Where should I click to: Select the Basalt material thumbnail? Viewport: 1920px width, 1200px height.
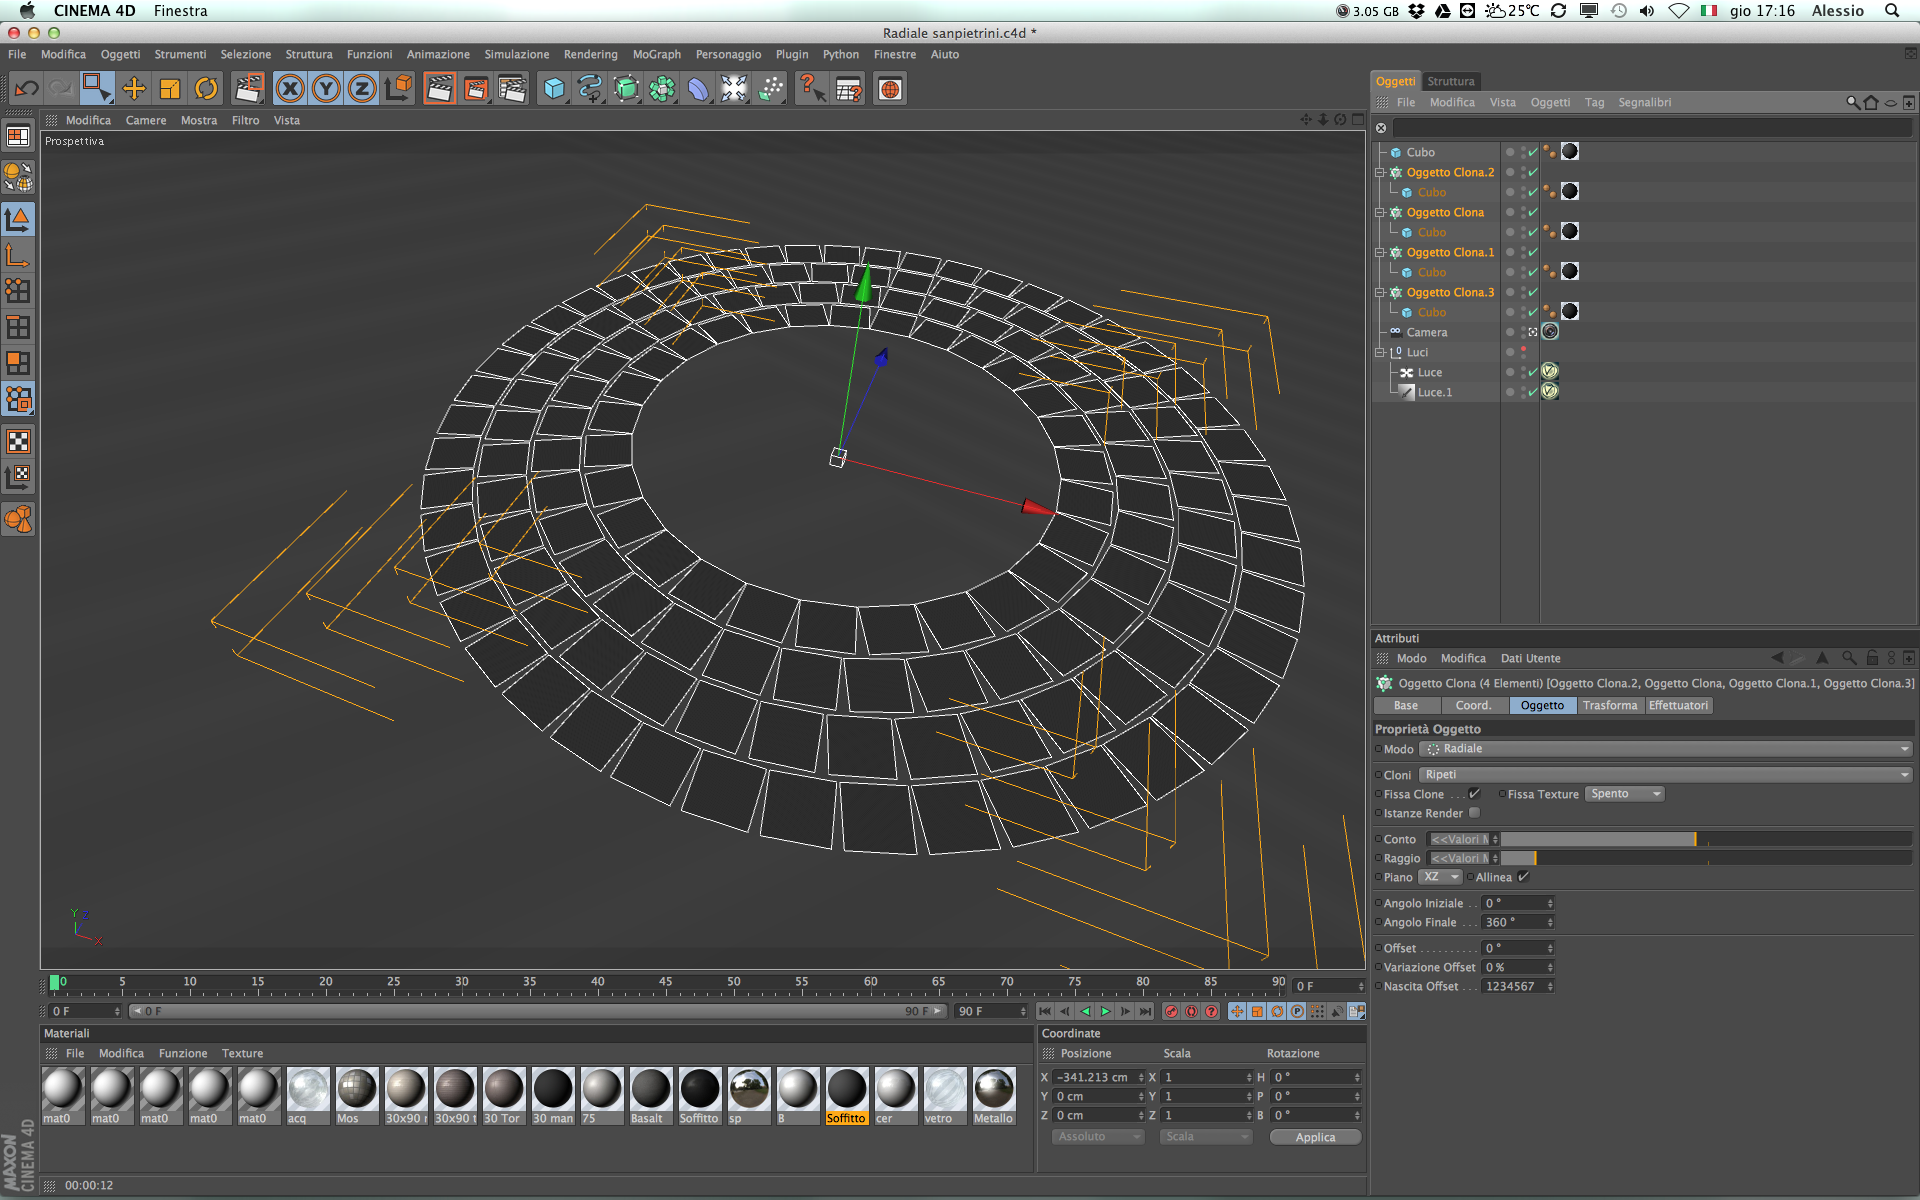pos(650,1090)
